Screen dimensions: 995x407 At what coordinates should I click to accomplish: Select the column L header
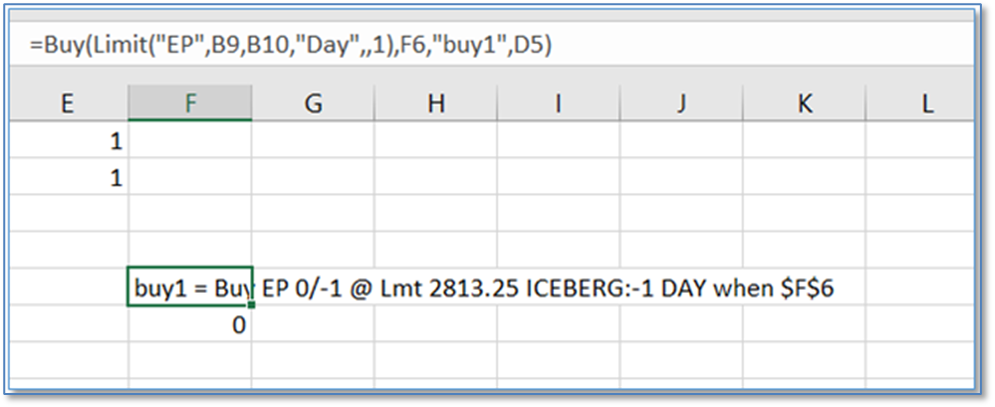pos(926,103)
